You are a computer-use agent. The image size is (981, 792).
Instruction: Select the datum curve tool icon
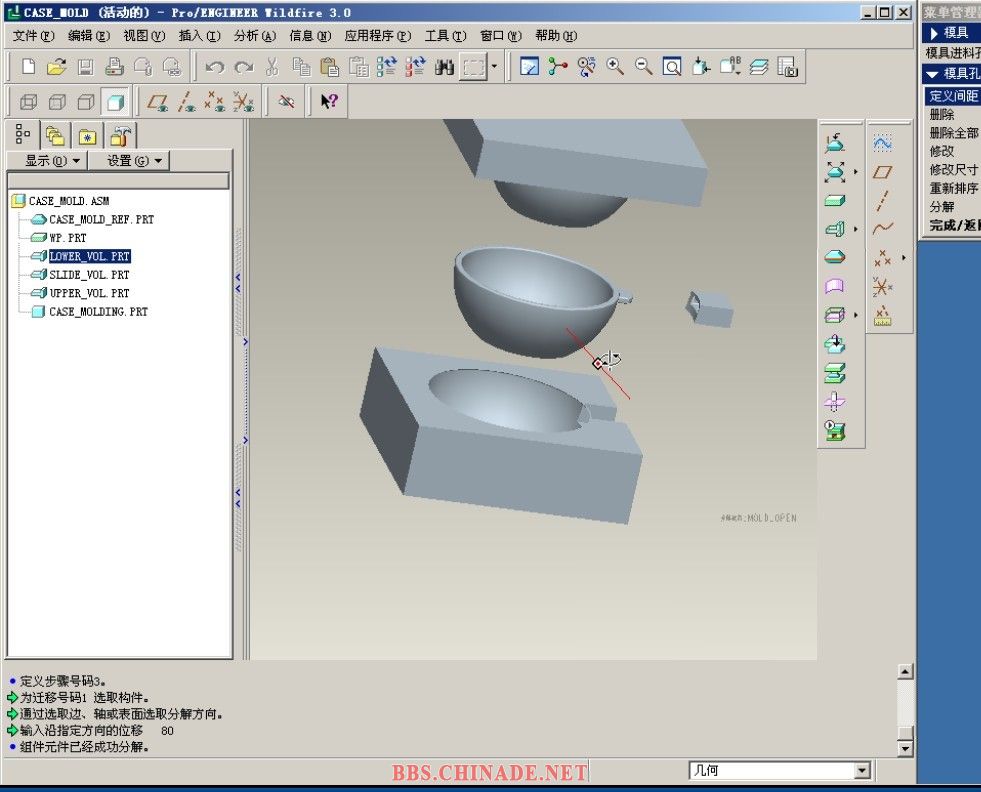(x=882, y=229)
